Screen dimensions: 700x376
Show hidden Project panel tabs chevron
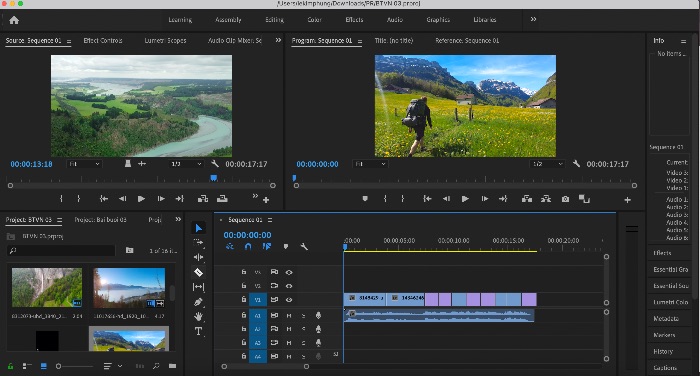pyautogui.click(x=178, y=219)
